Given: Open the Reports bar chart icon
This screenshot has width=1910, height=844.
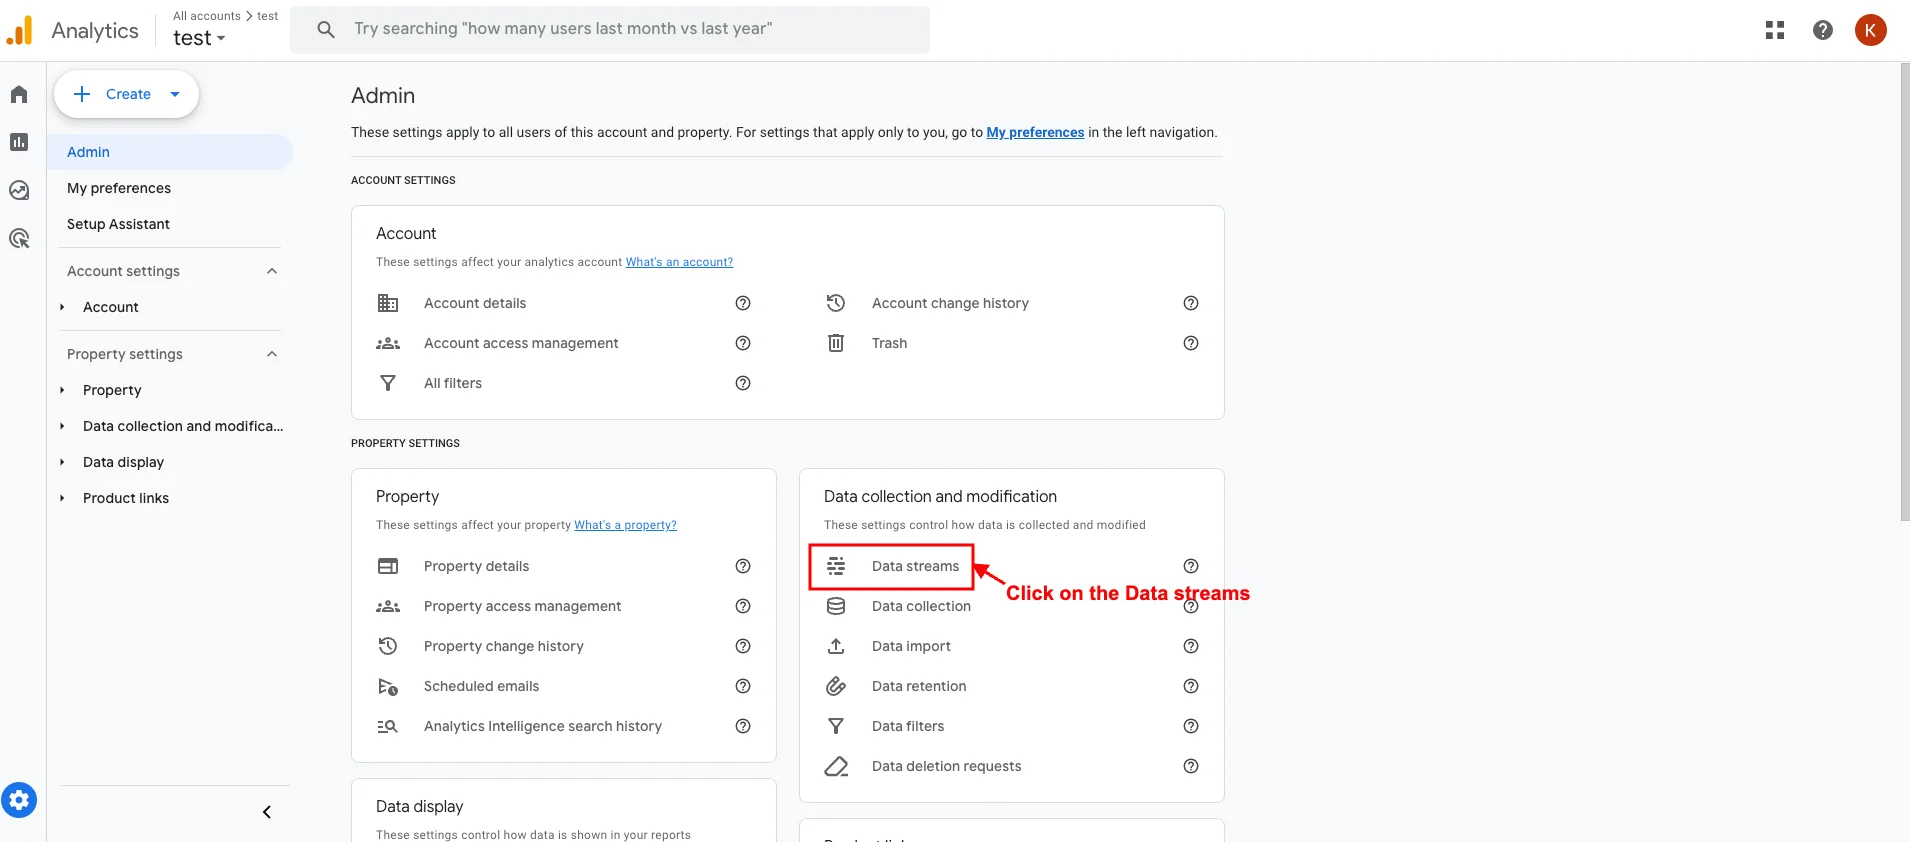Looking at the screenshot, I should coord(19,142).
